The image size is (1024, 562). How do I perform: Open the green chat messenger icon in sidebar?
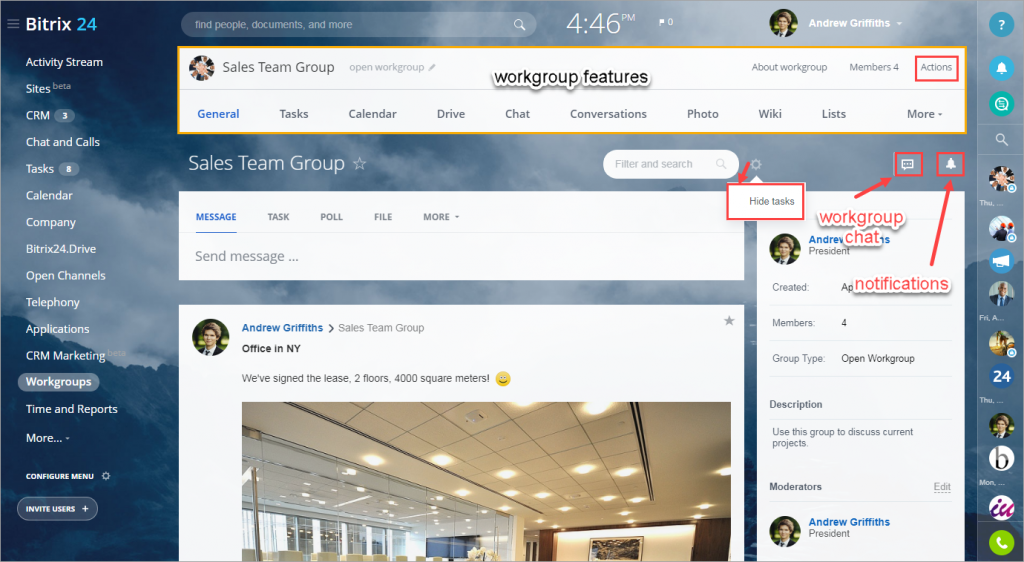(1001, 103)
